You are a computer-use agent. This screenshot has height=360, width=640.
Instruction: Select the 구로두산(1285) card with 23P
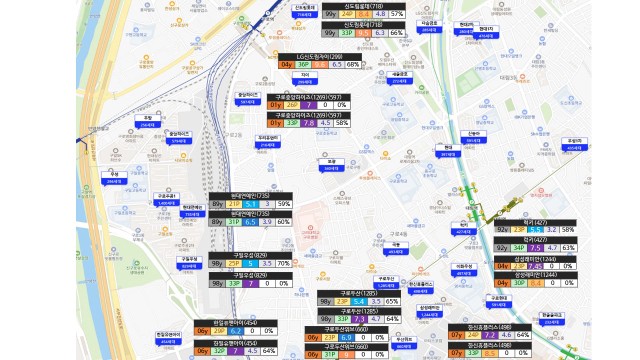pos(359,298)
